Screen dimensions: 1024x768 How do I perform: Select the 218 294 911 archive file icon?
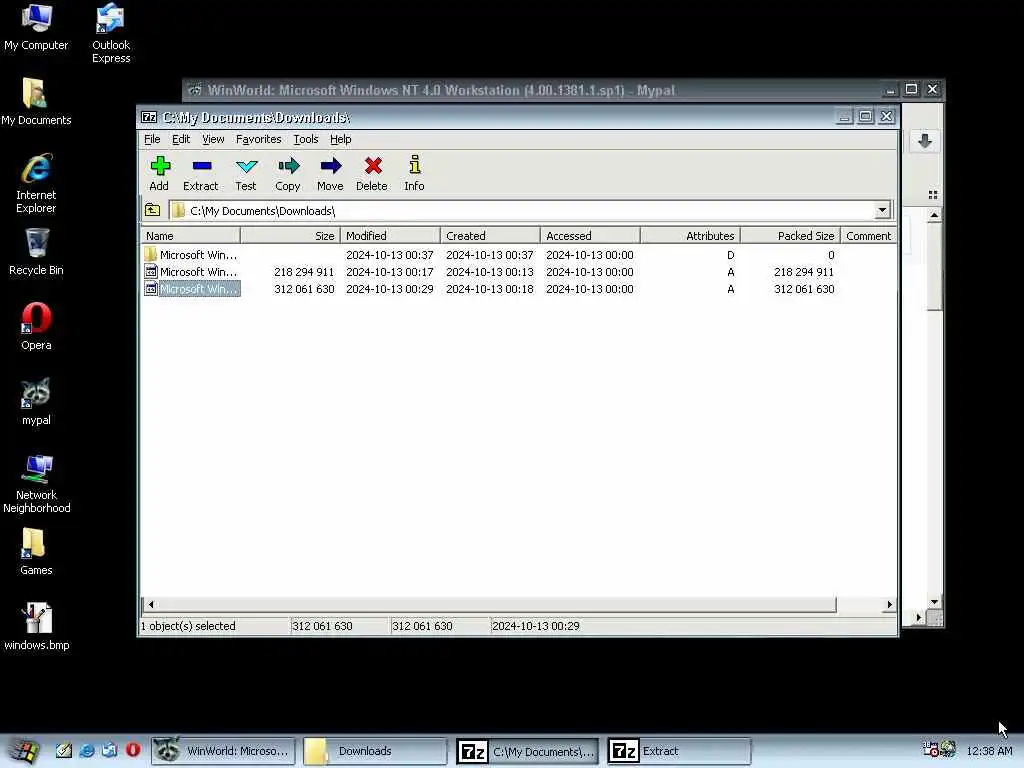point(151,272)
